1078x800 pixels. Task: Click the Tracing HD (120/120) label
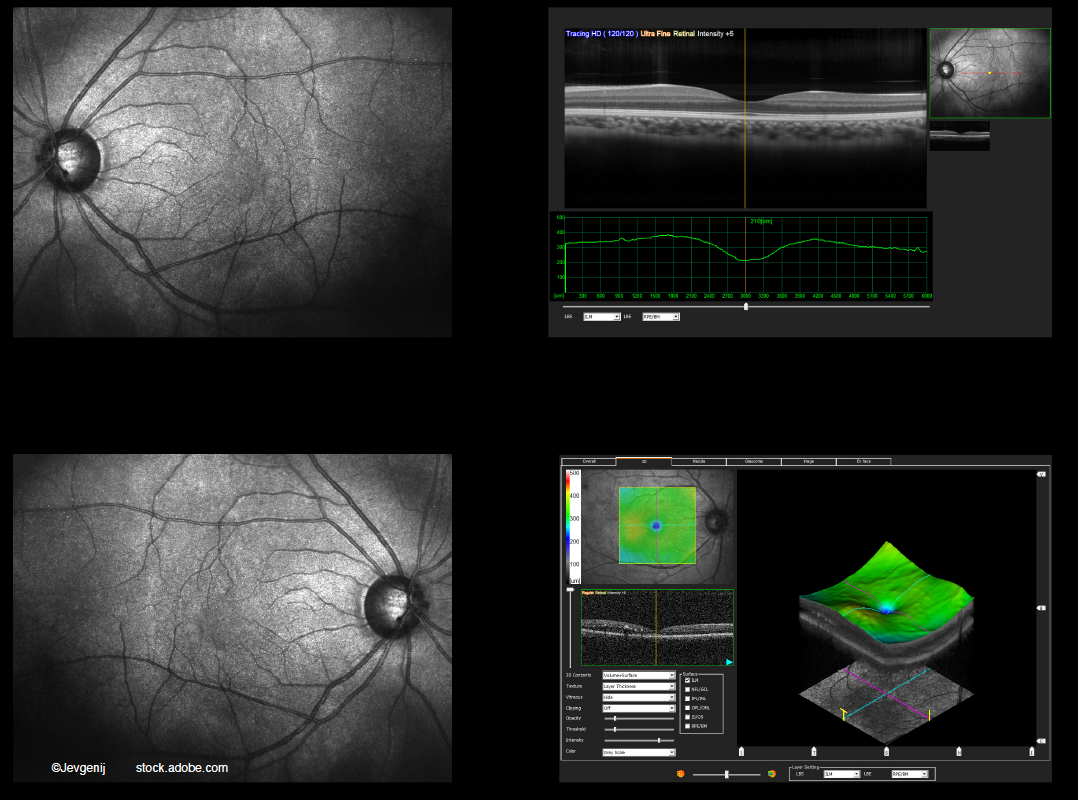602,34
